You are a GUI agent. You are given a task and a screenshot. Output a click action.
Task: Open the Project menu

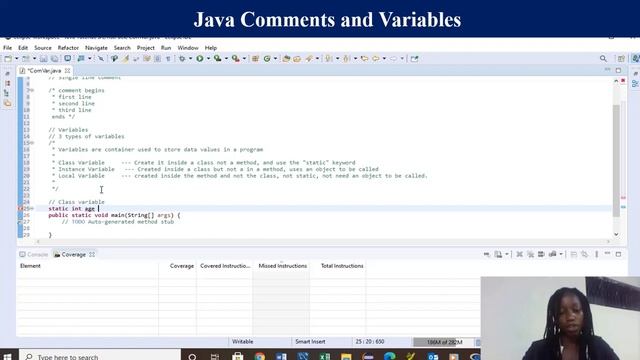pos(146,48)
